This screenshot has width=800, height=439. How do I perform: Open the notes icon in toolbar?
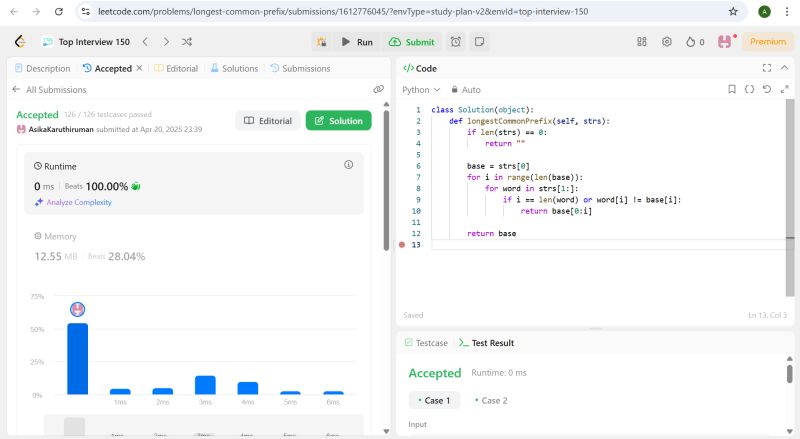479,42
